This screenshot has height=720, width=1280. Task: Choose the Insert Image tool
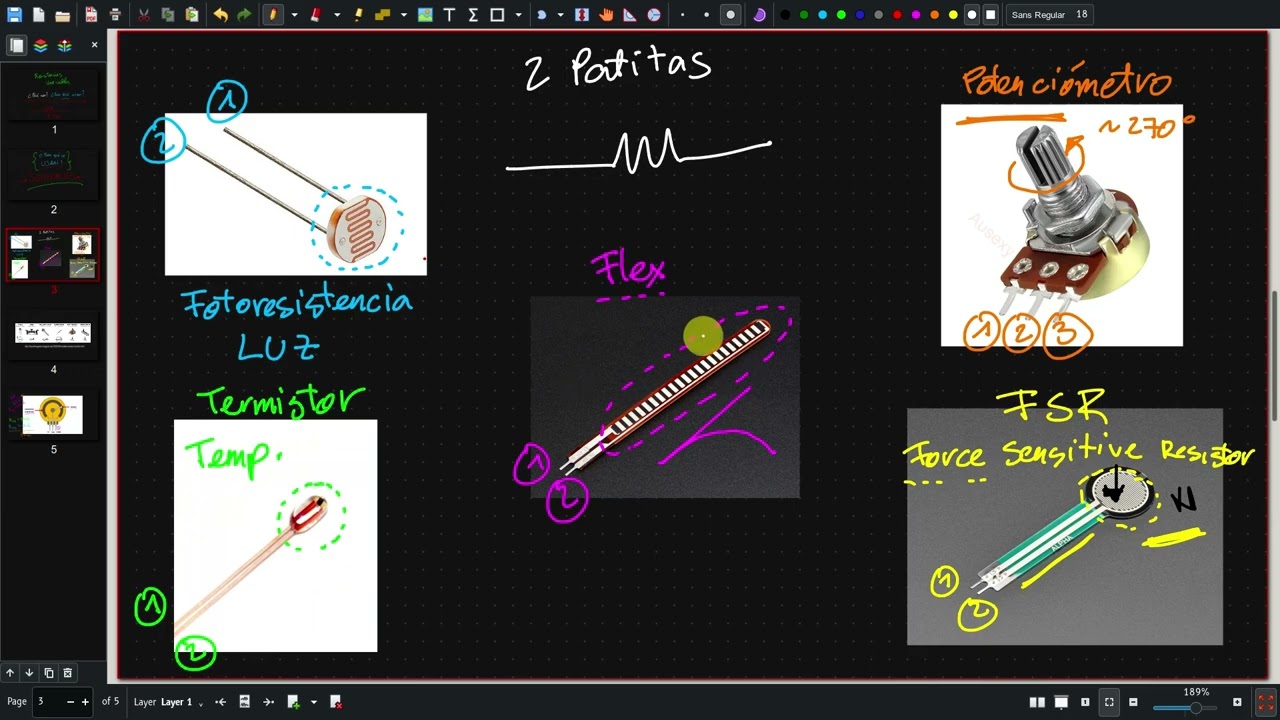point(425,15)
